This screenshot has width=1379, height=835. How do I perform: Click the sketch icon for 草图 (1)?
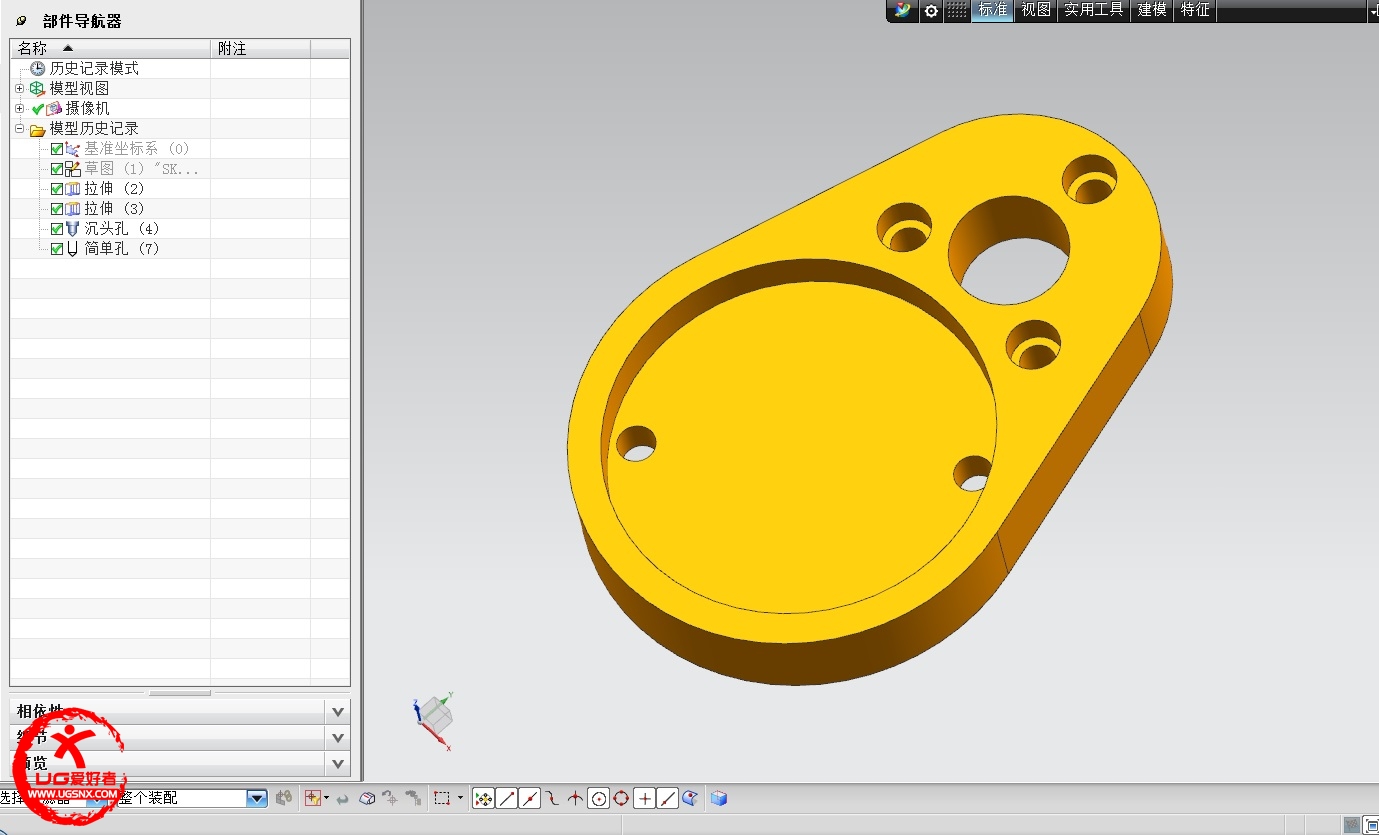72,168
